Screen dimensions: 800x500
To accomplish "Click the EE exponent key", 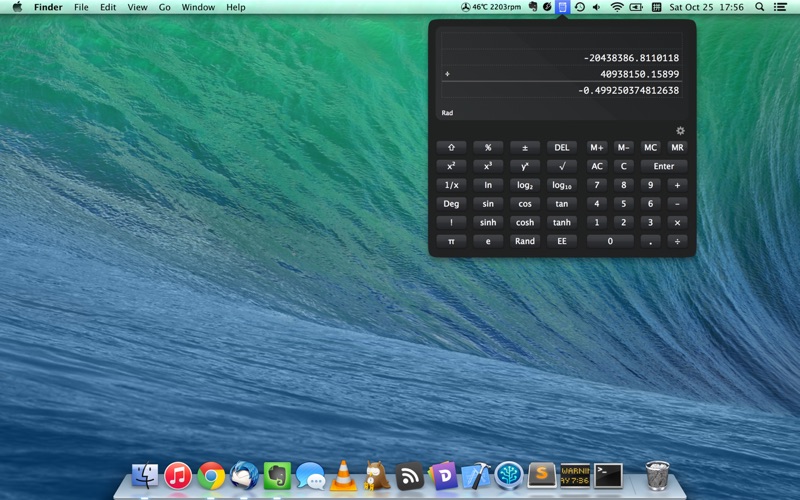I will click(x=562, y=241).
